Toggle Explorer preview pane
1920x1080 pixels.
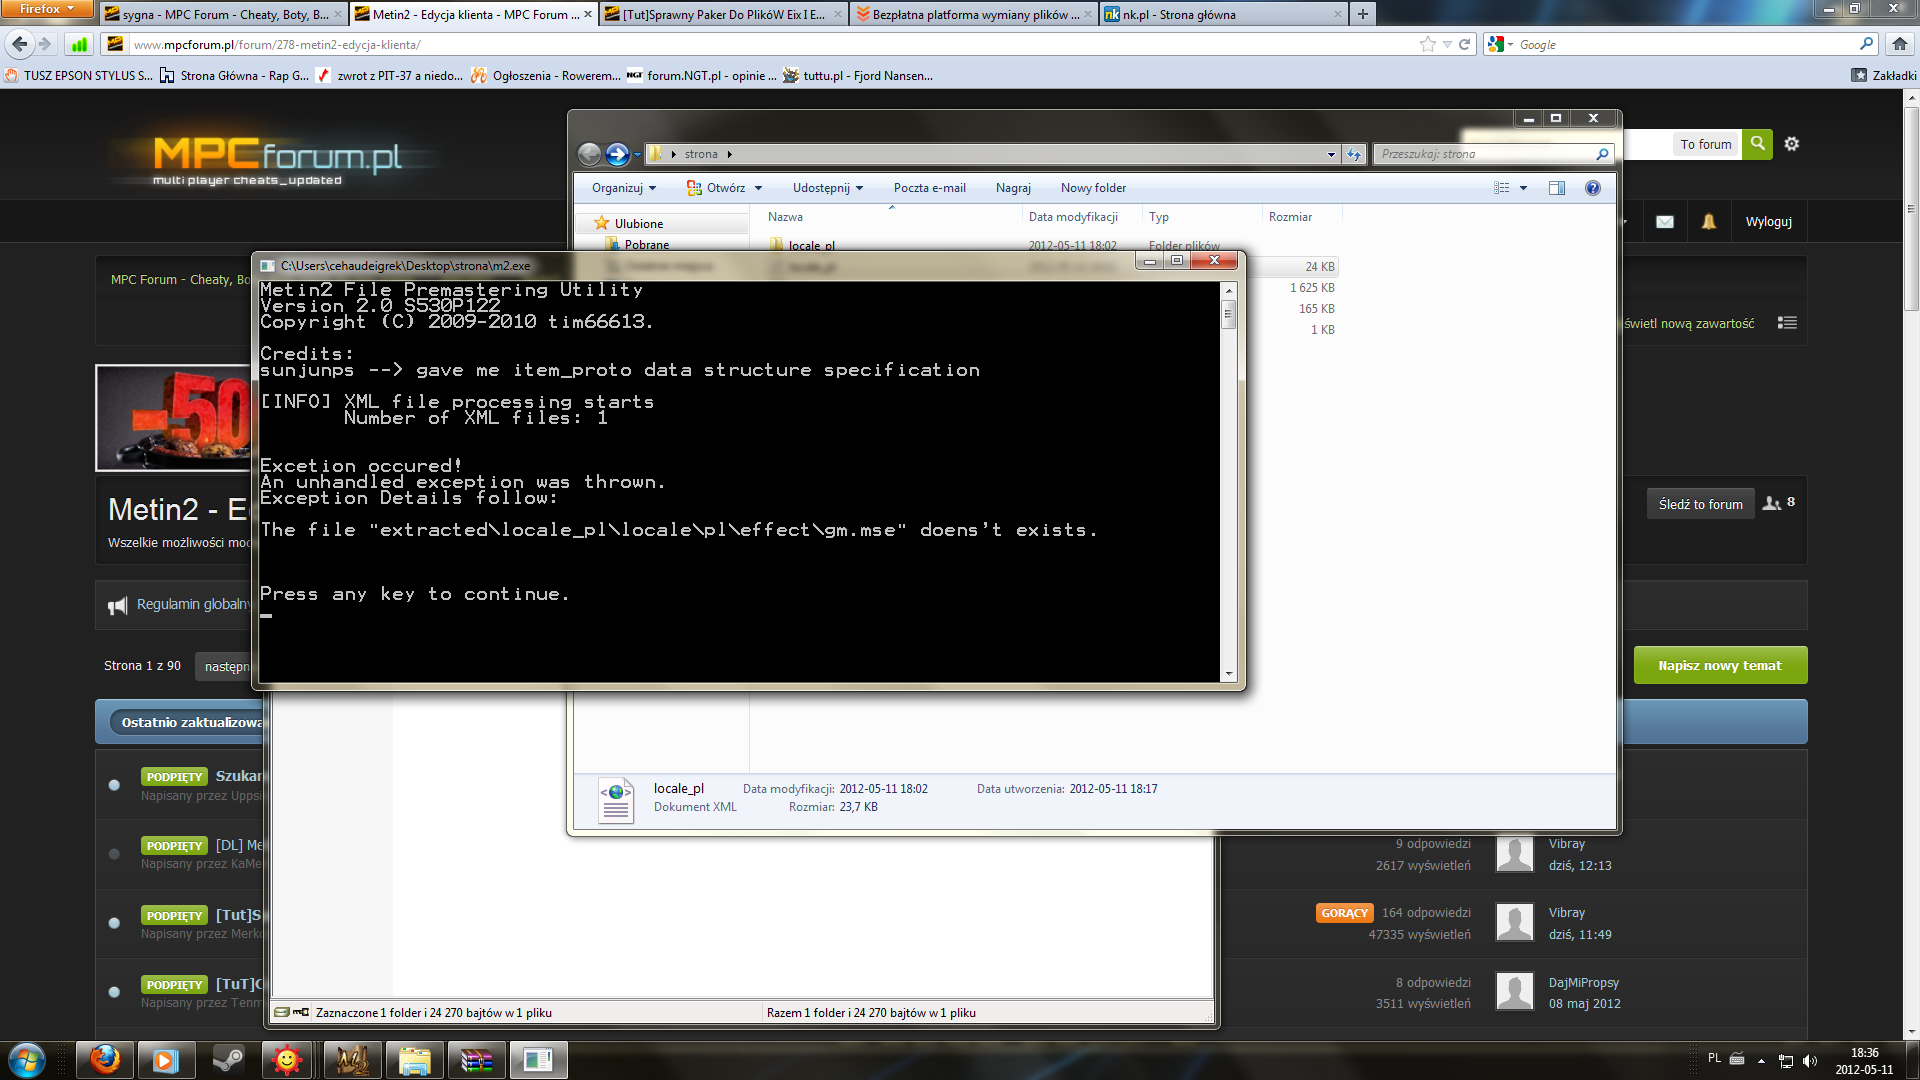(x=1557, y=188)
